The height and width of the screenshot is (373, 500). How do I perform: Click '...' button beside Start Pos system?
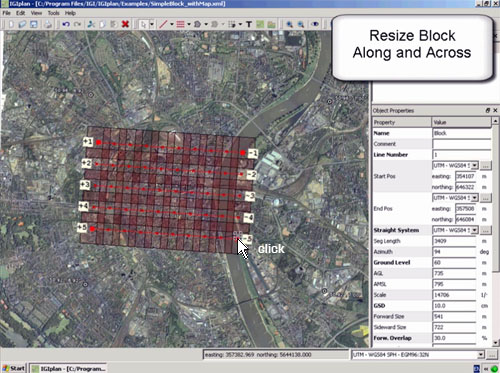click(x=486, y=165)
